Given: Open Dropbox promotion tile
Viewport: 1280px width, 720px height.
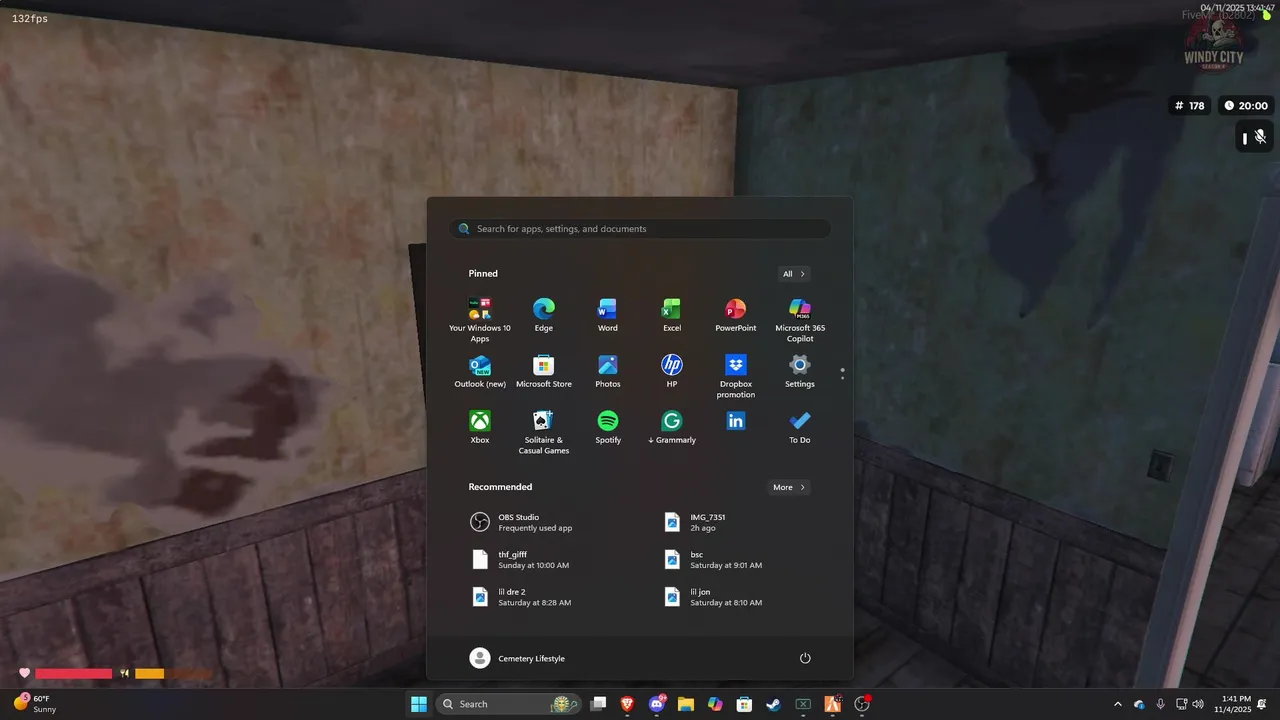Looking at the screenshot, I should (x=736, y=376).
